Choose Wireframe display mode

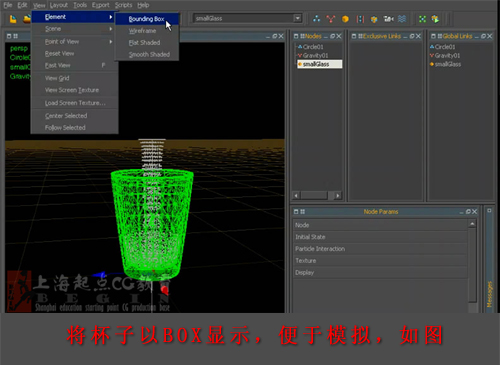click(147, 31)
